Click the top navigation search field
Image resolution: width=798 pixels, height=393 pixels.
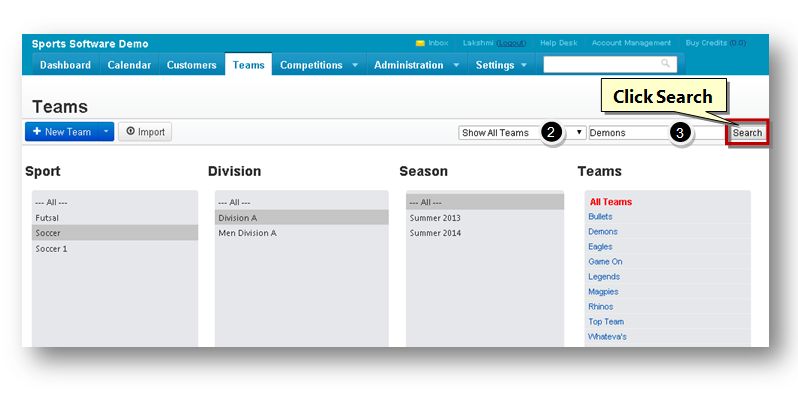pyautogui.click(x=610, y=65)
